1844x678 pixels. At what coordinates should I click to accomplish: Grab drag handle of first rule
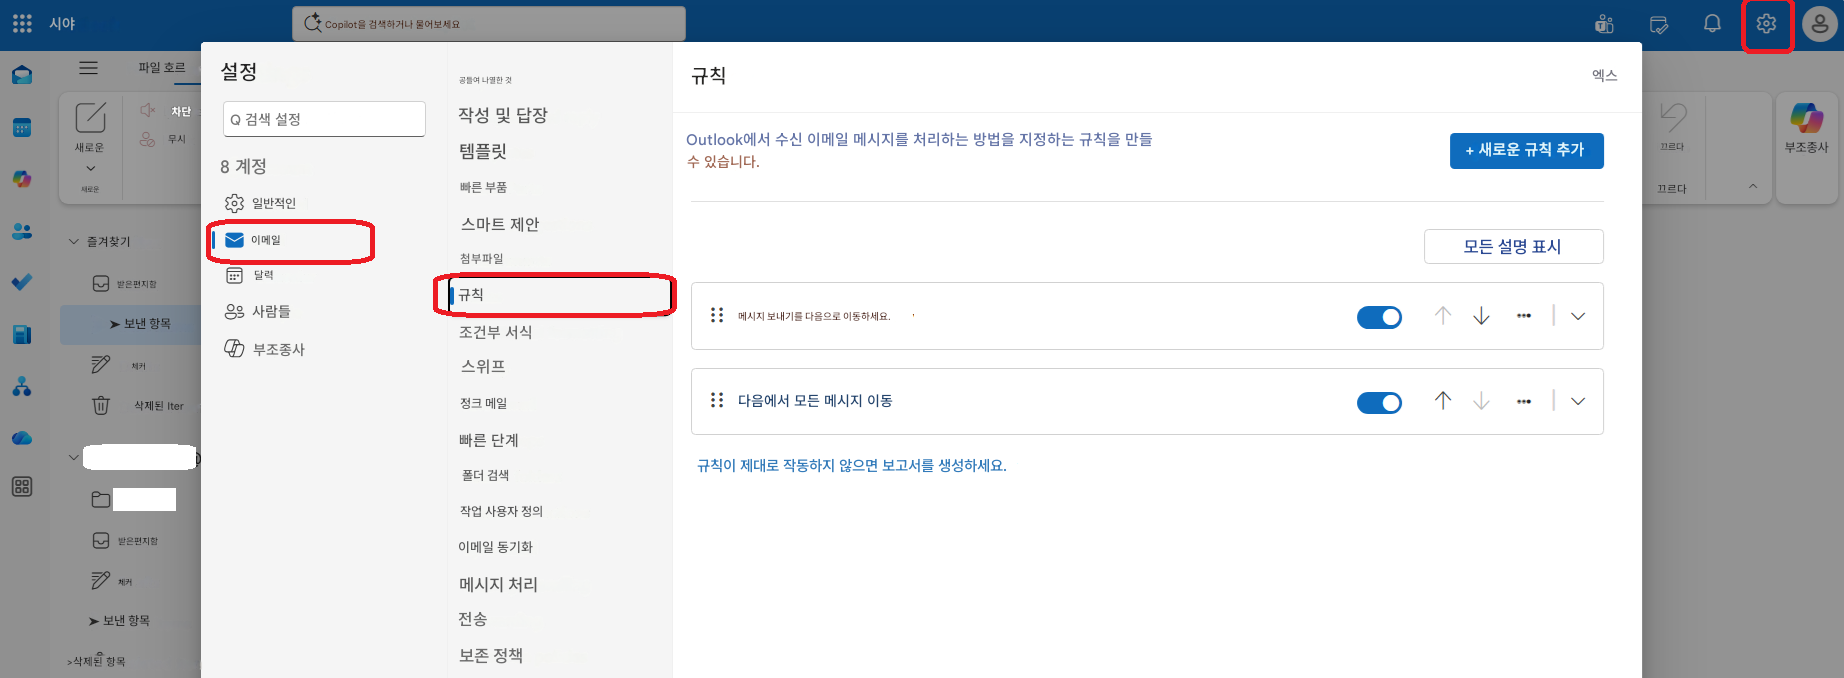click(717, 315)
